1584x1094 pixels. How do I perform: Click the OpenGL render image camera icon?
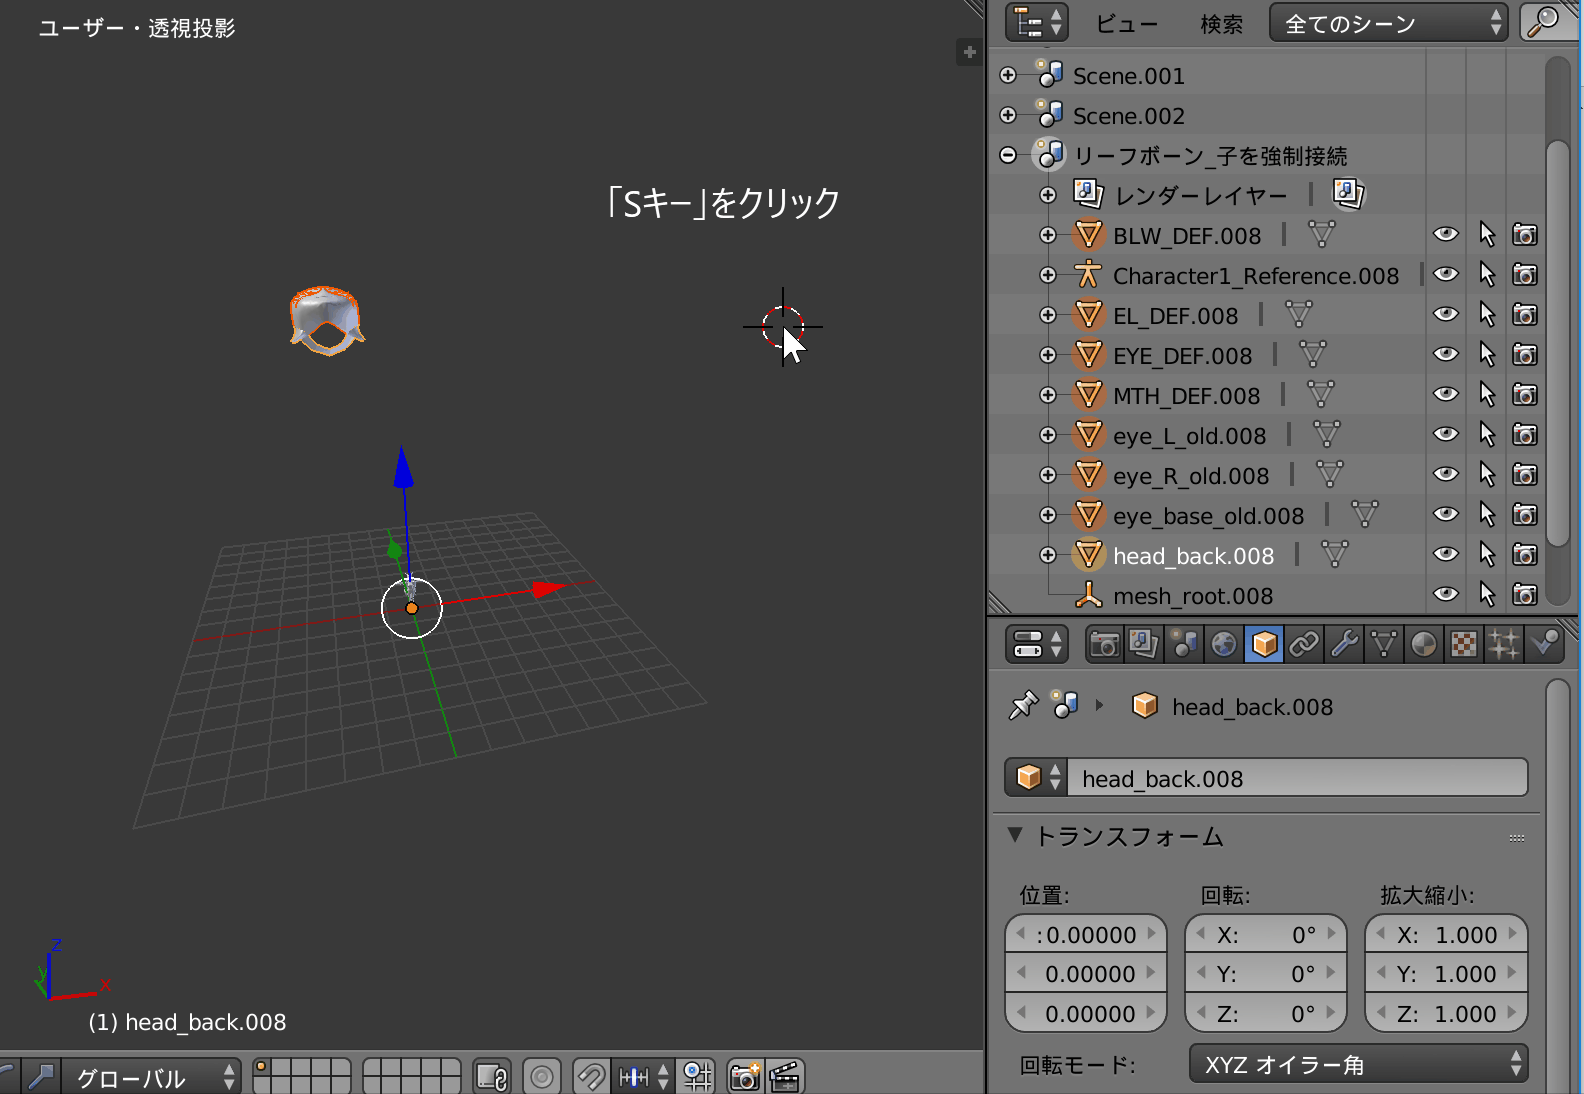click(745, 1076)
